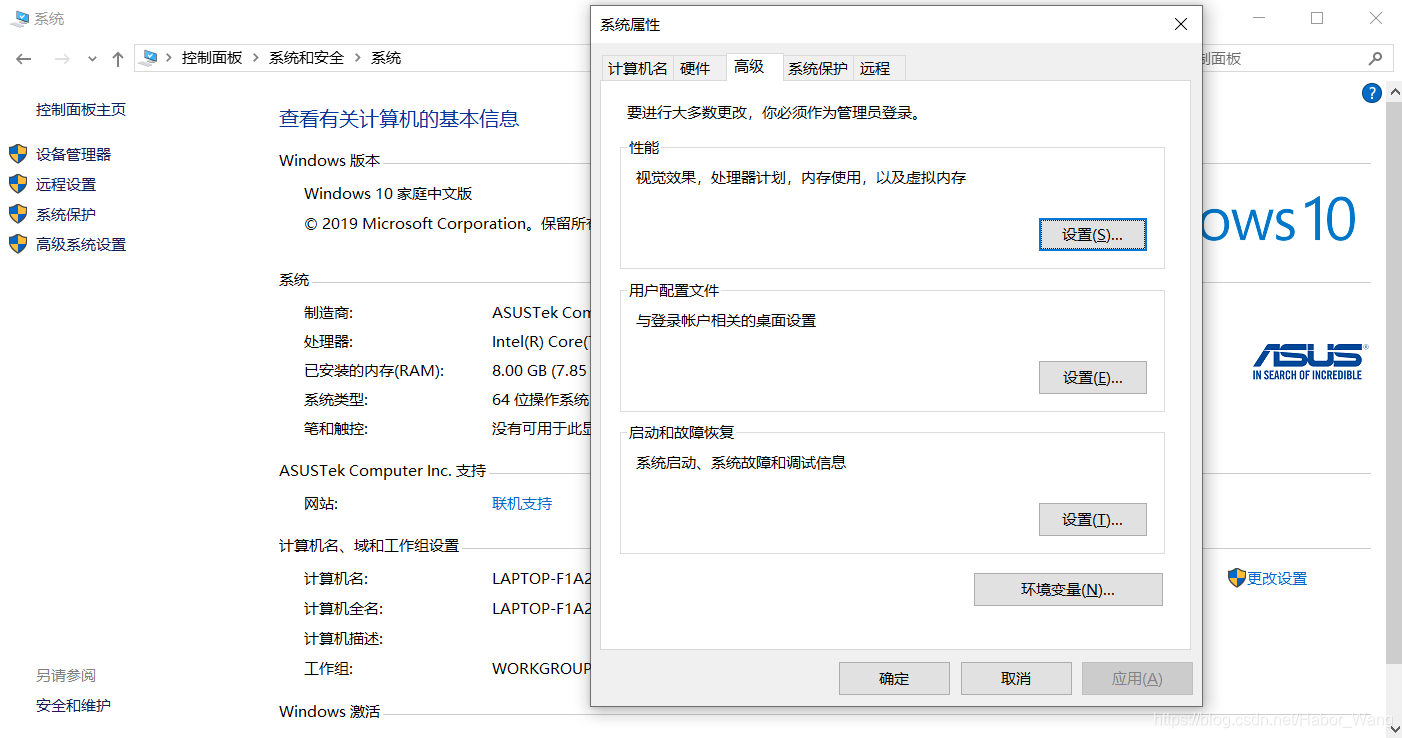Open 联机支持 website link
Image resolution: width=1402 pixels, height=738 pixels.
tap(522, 503)
